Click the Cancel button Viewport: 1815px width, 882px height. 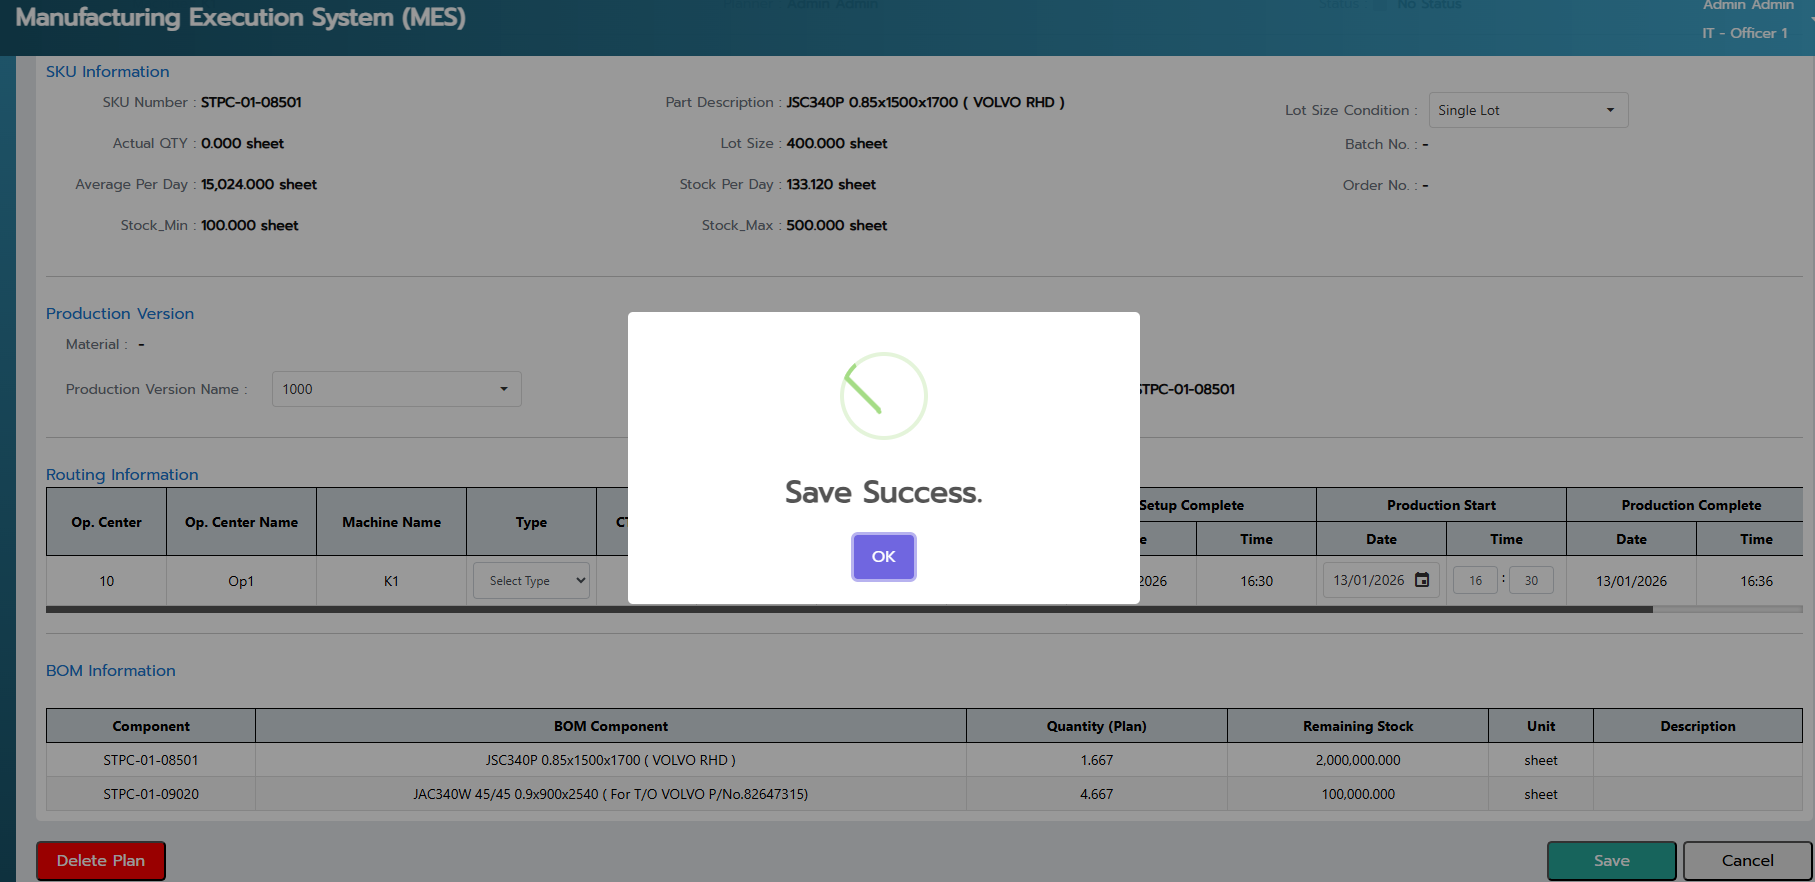(1747, 861)
